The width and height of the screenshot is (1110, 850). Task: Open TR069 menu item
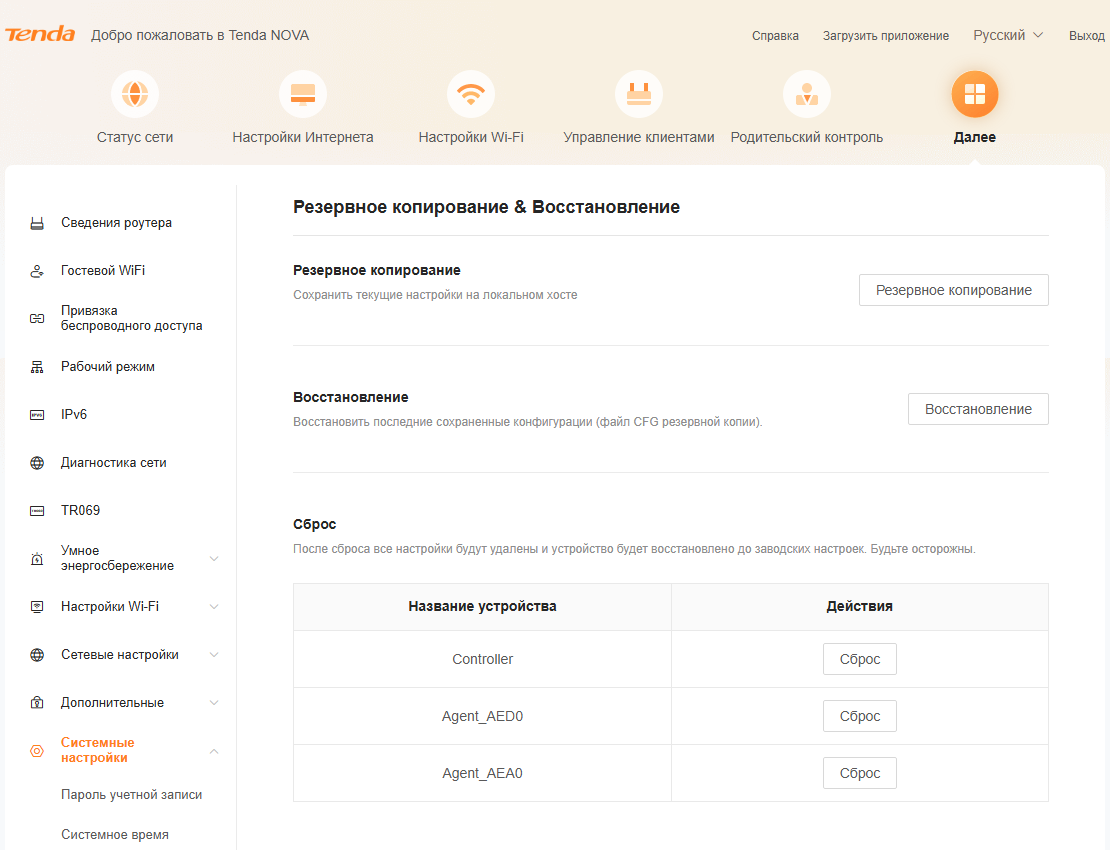[x=80, y=510]
